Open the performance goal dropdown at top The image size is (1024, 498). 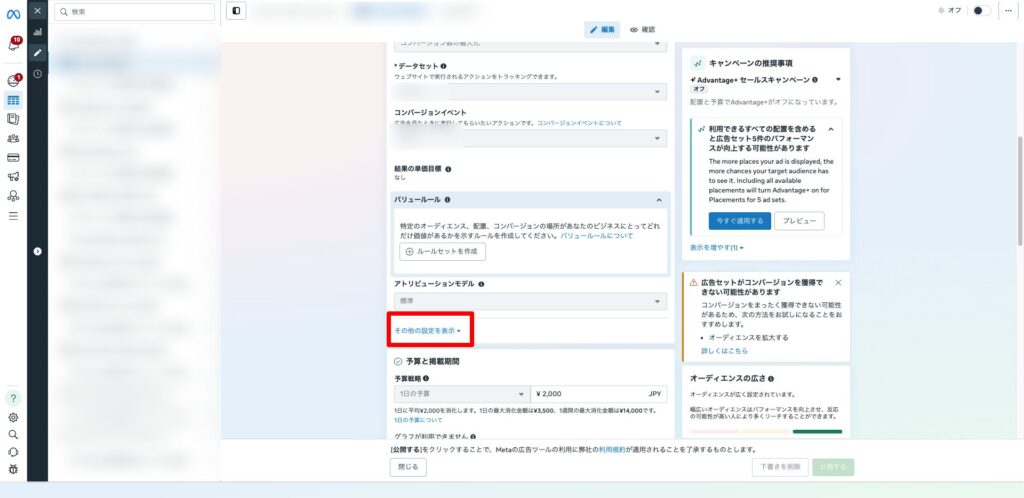coord(530,45)
